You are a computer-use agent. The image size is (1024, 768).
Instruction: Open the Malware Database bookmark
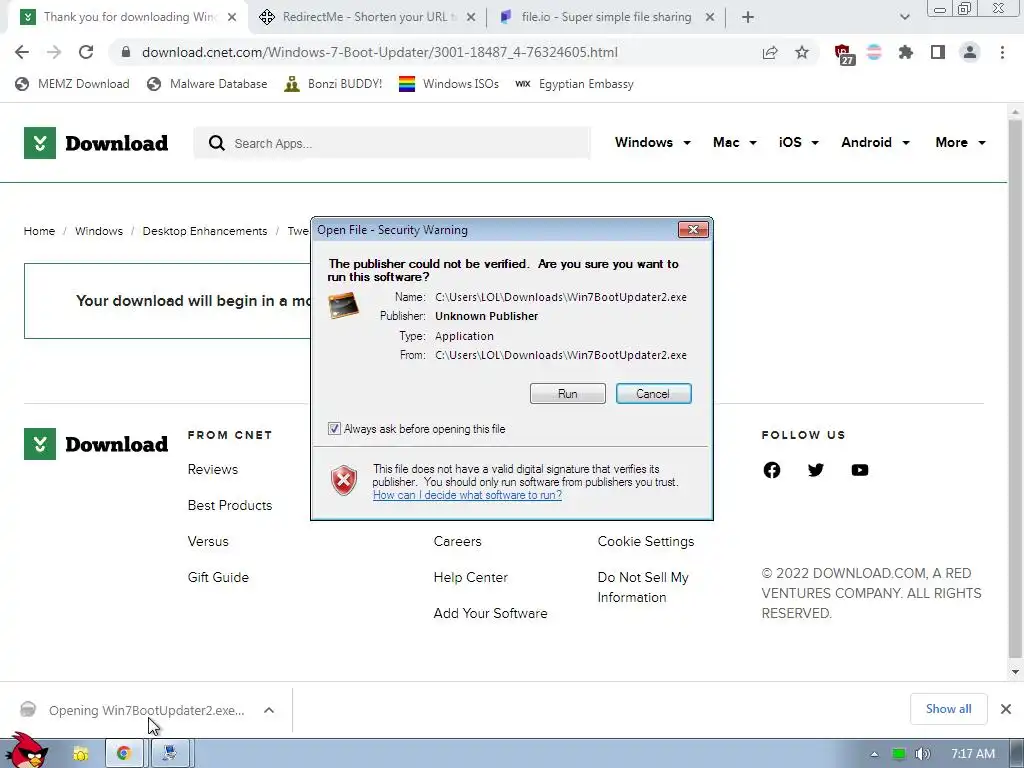coord(208,84)
